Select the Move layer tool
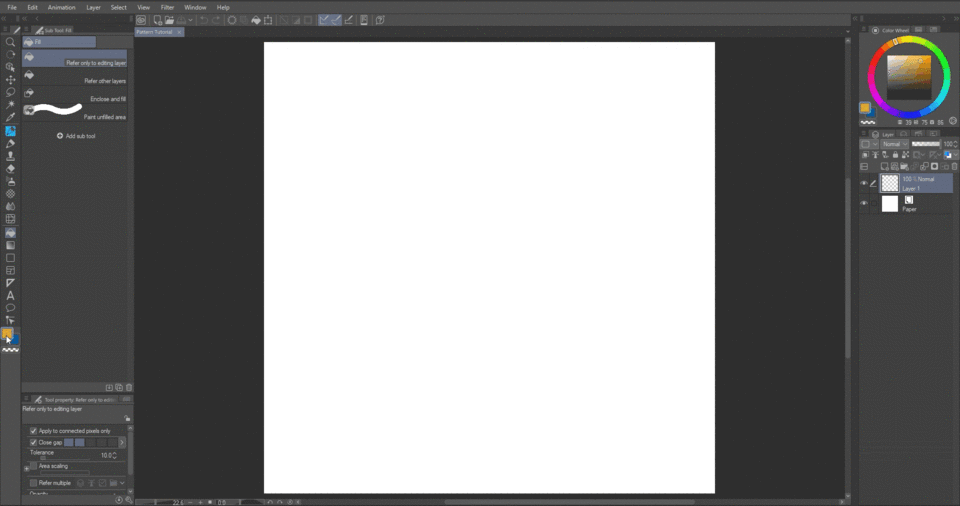Screen dimensions: 960x506 pos(10,80)
